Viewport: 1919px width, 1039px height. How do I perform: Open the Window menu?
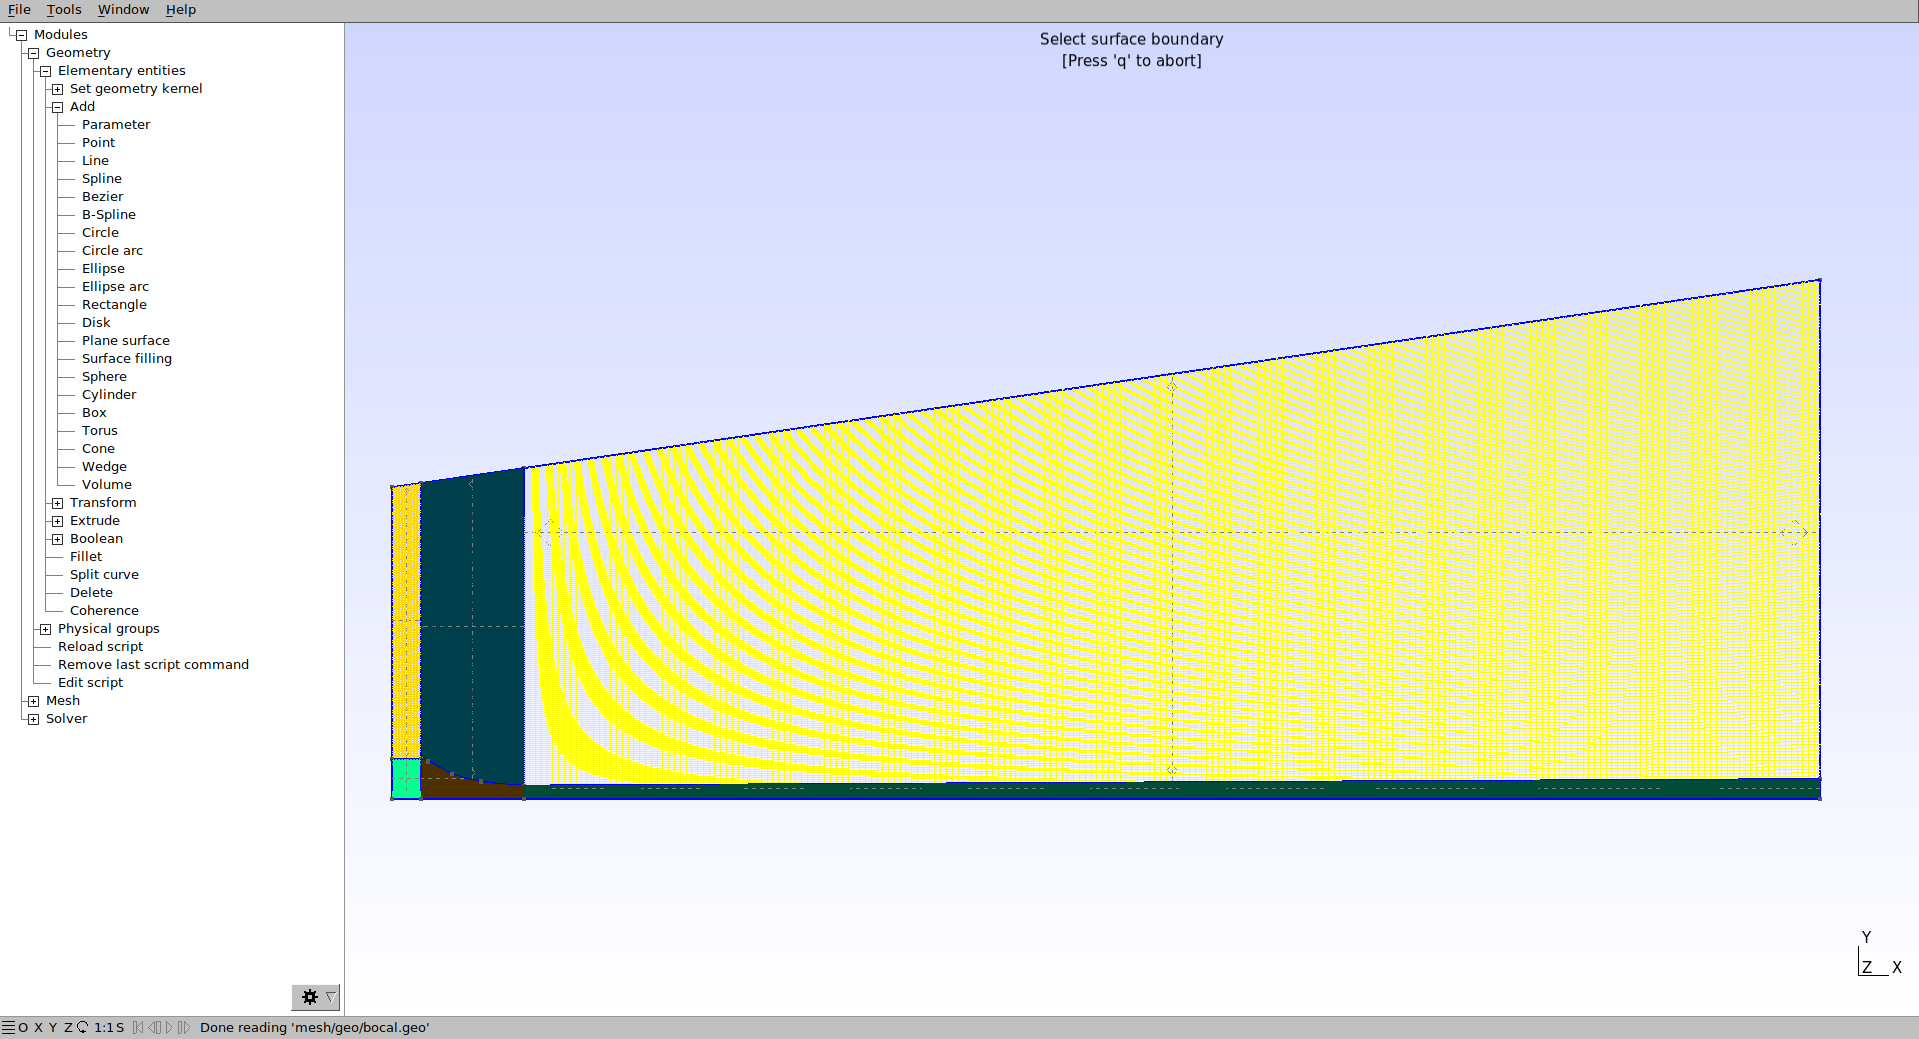[123, 10]
